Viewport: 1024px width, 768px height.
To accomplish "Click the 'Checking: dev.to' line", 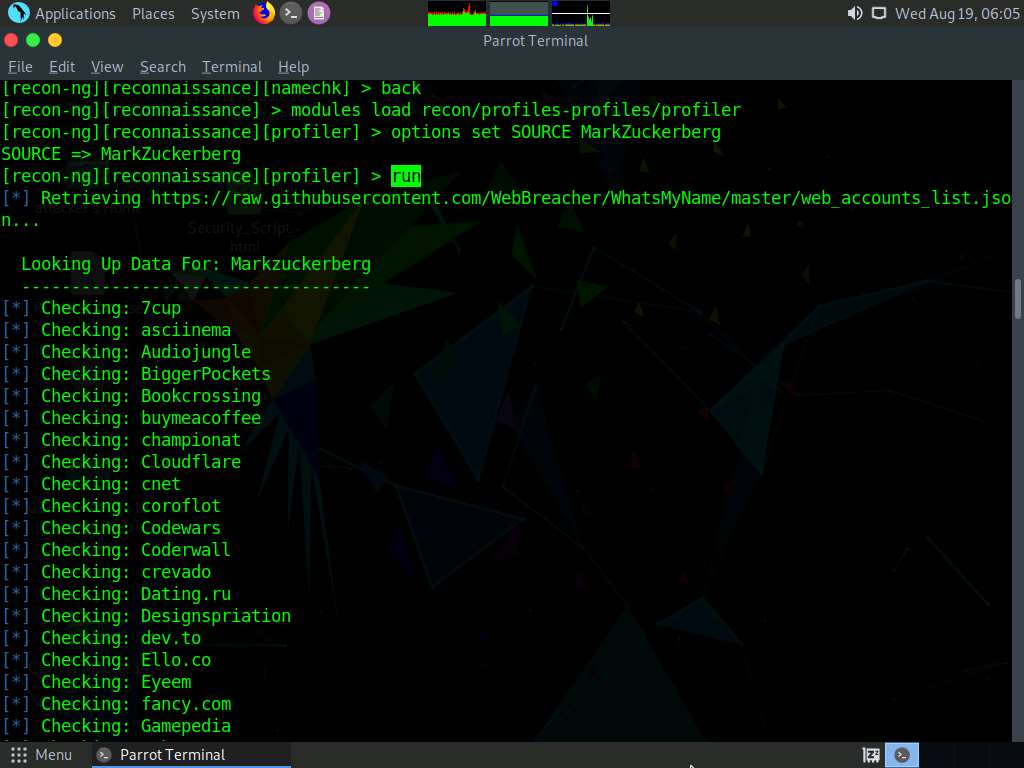I will click(101, 638).
